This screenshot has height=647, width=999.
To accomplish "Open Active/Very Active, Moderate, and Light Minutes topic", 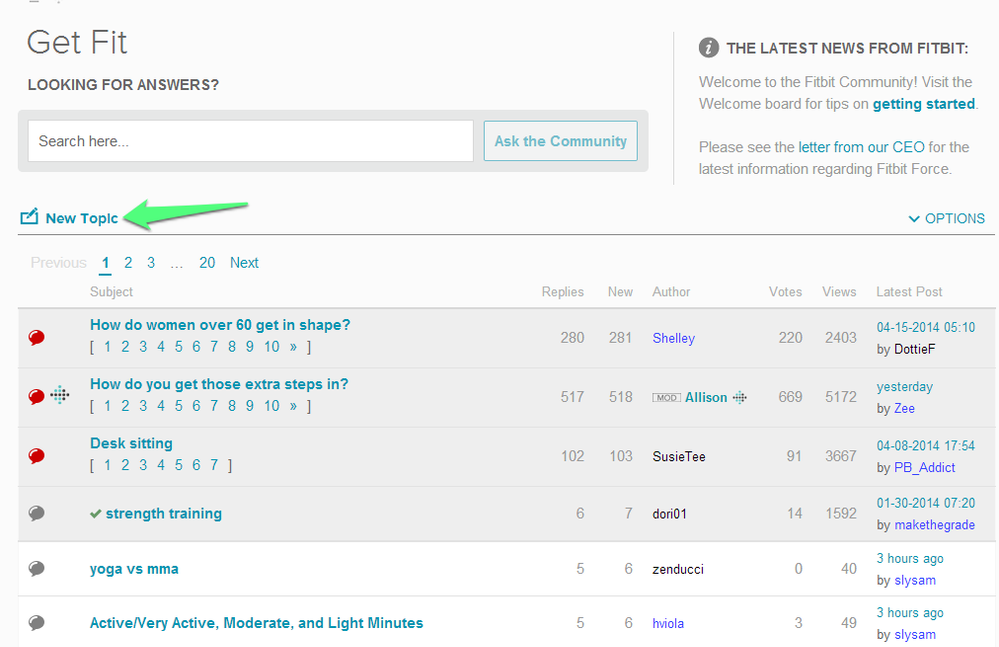I will click(x=256, y=623).
